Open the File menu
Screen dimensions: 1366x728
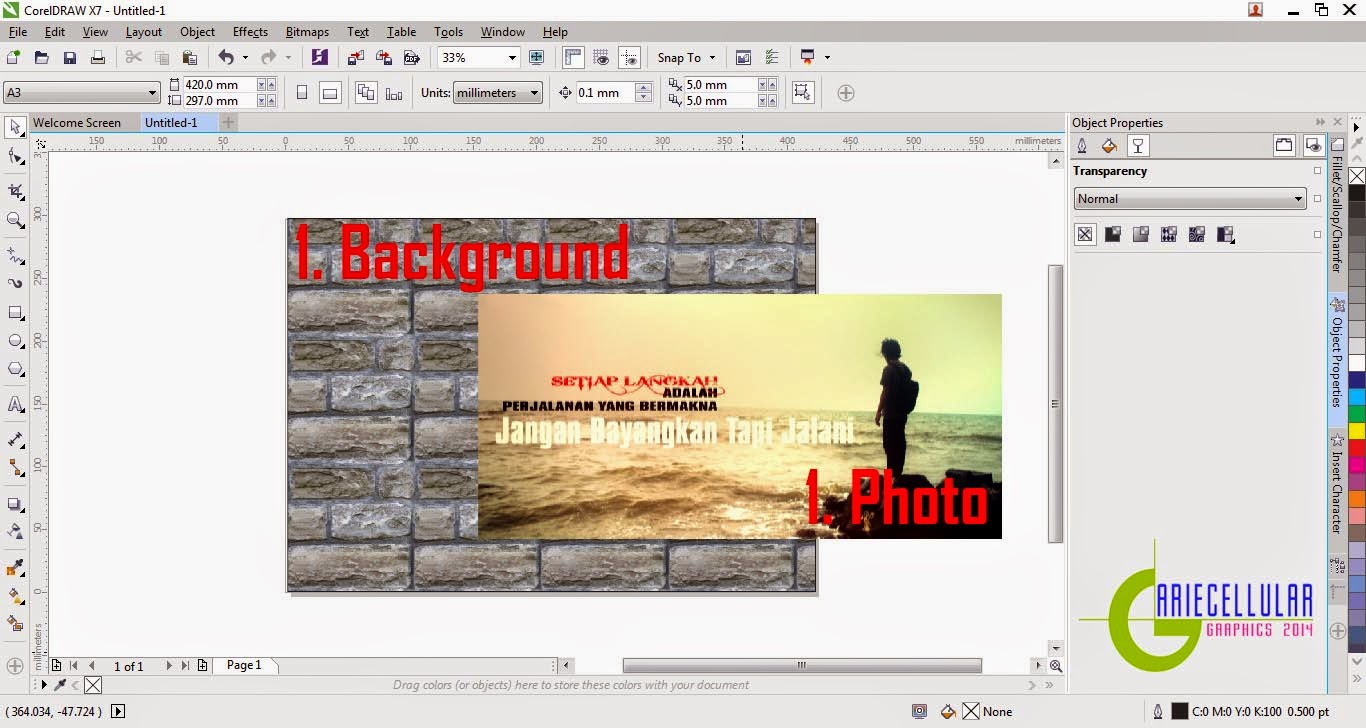click(18, 32)
